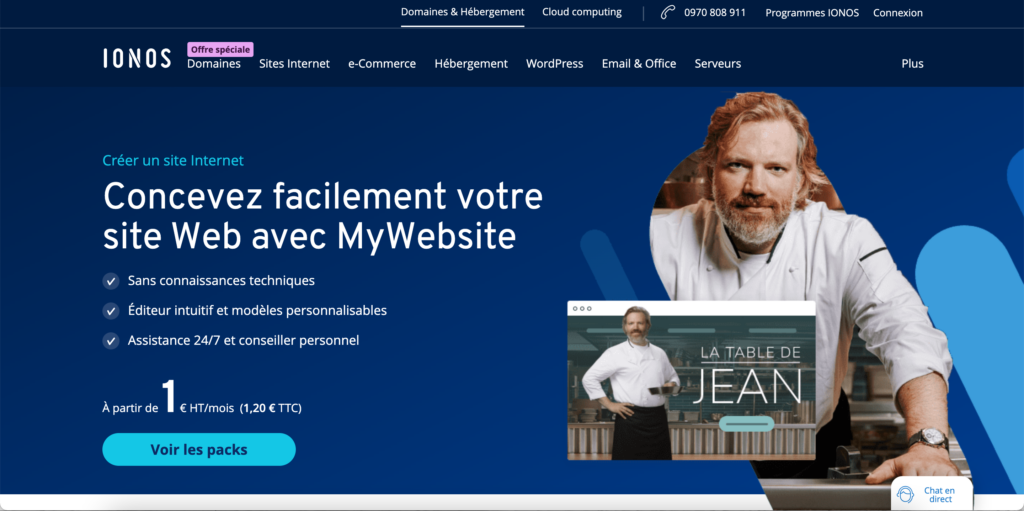Select Domaines & Hébergement tab

click(x=462, y=12)
